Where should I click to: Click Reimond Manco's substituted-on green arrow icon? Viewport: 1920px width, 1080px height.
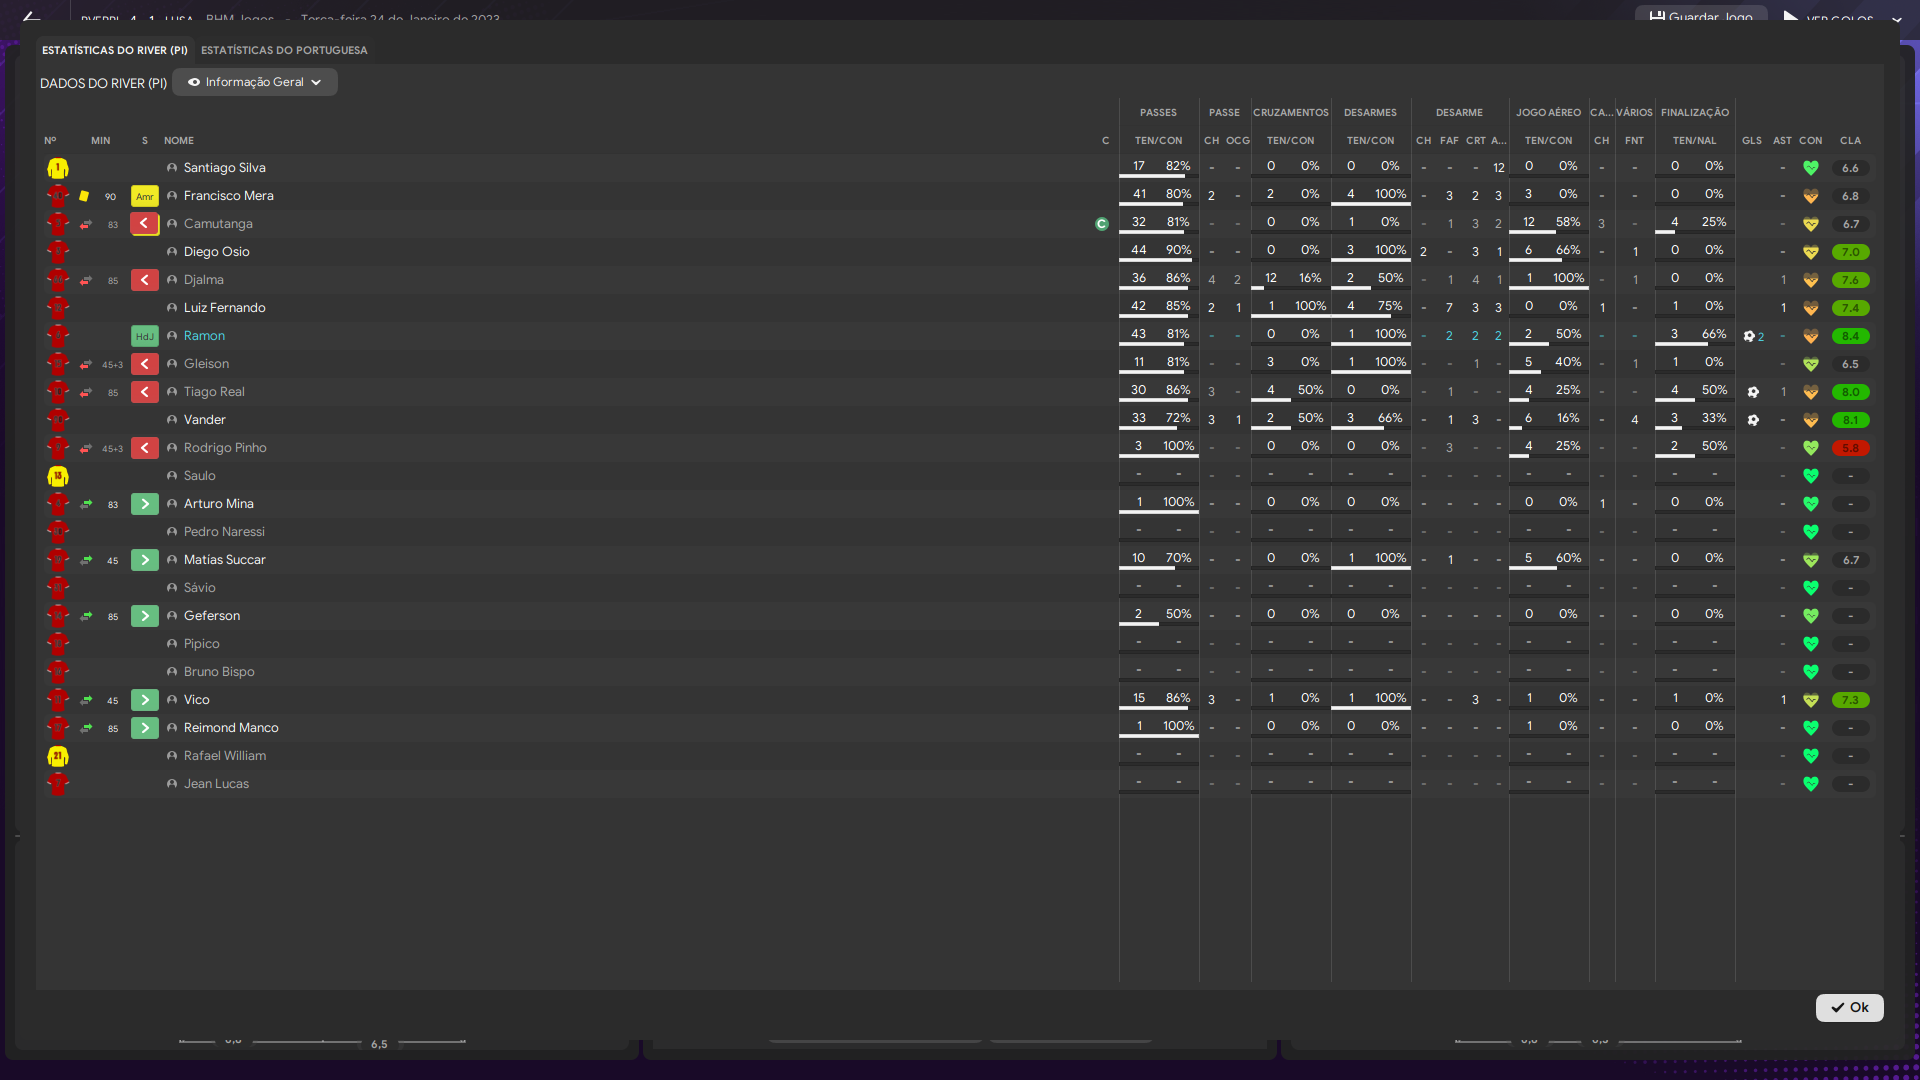coord(145,728)
